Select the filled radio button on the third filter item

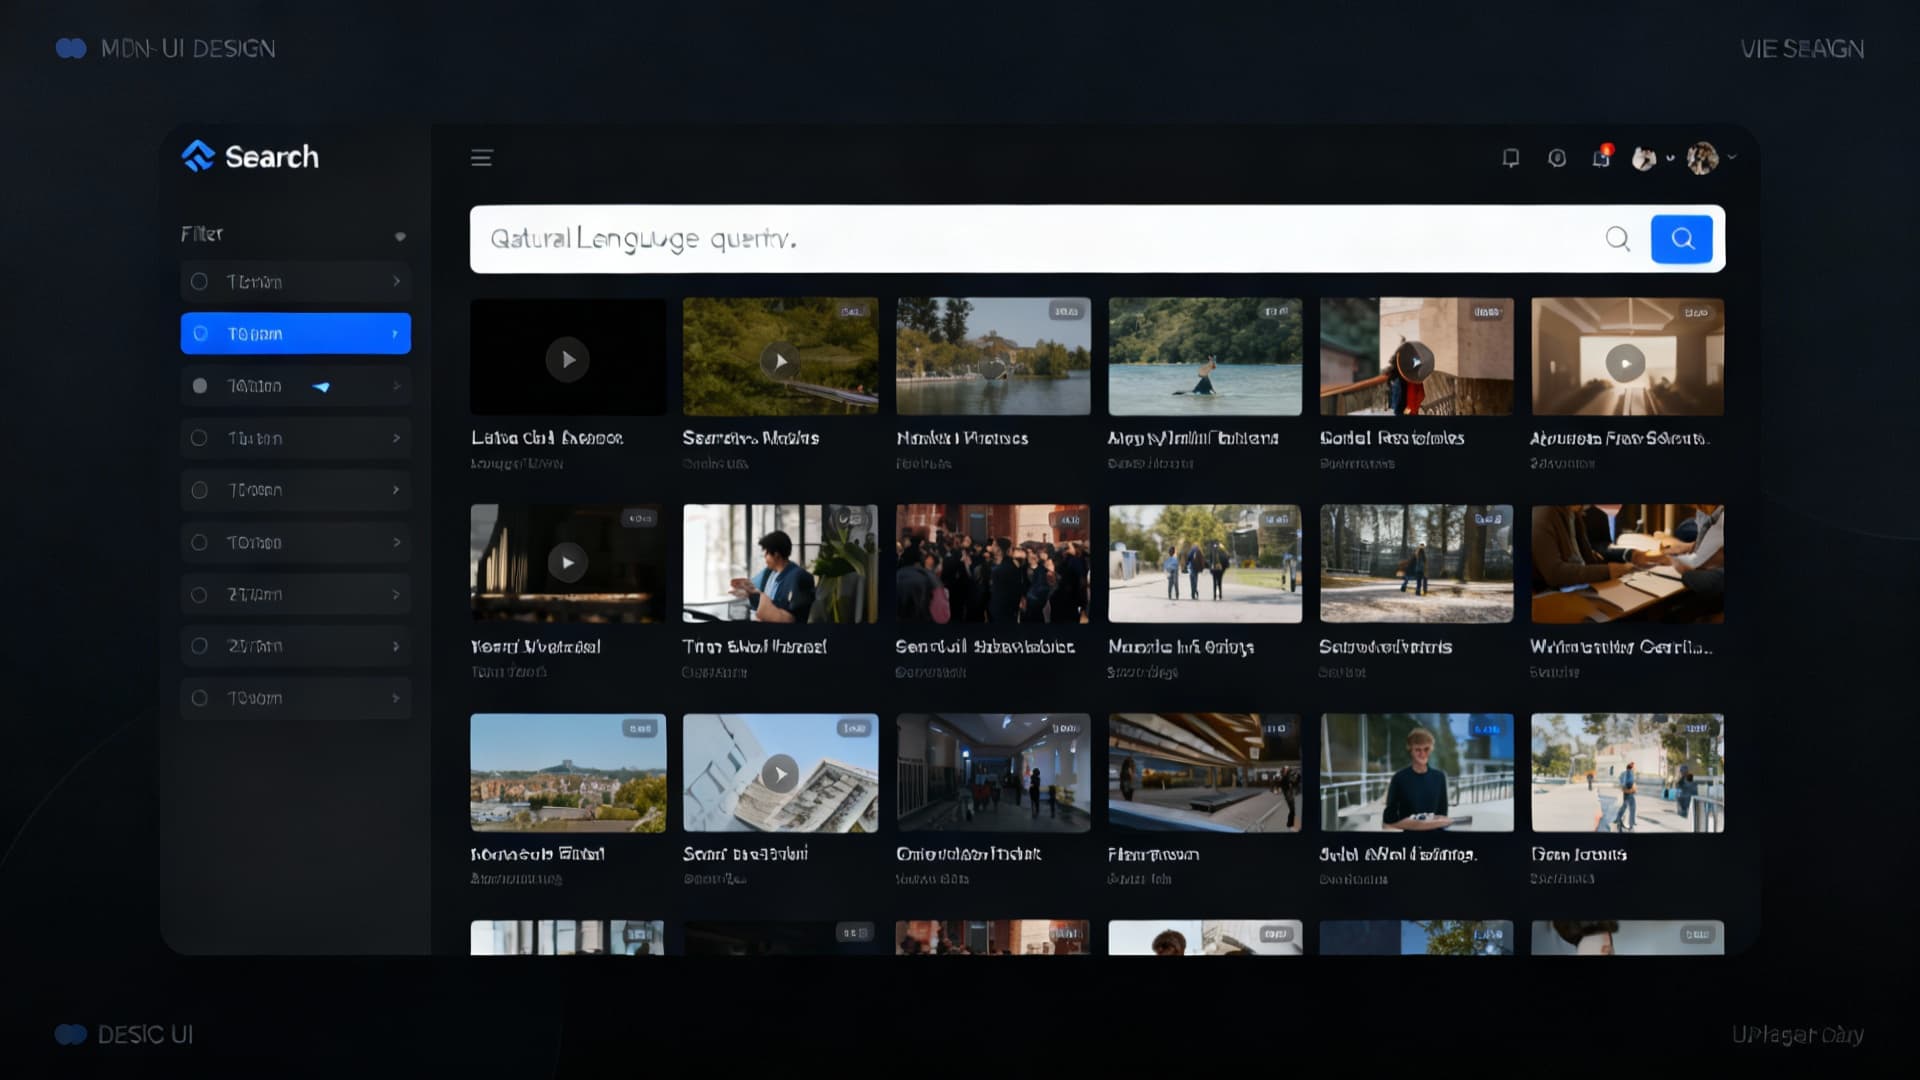(199, 385)
